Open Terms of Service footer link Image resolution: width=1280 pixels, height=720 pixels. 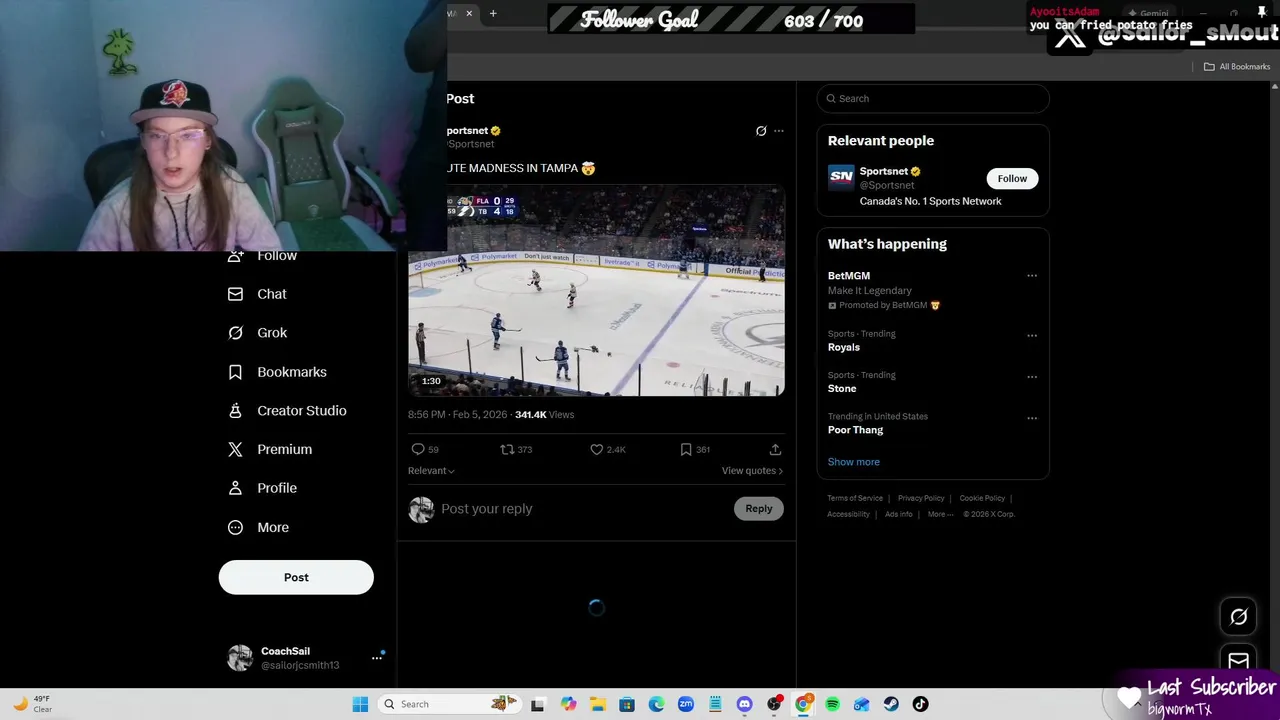[x=855, y=498]
